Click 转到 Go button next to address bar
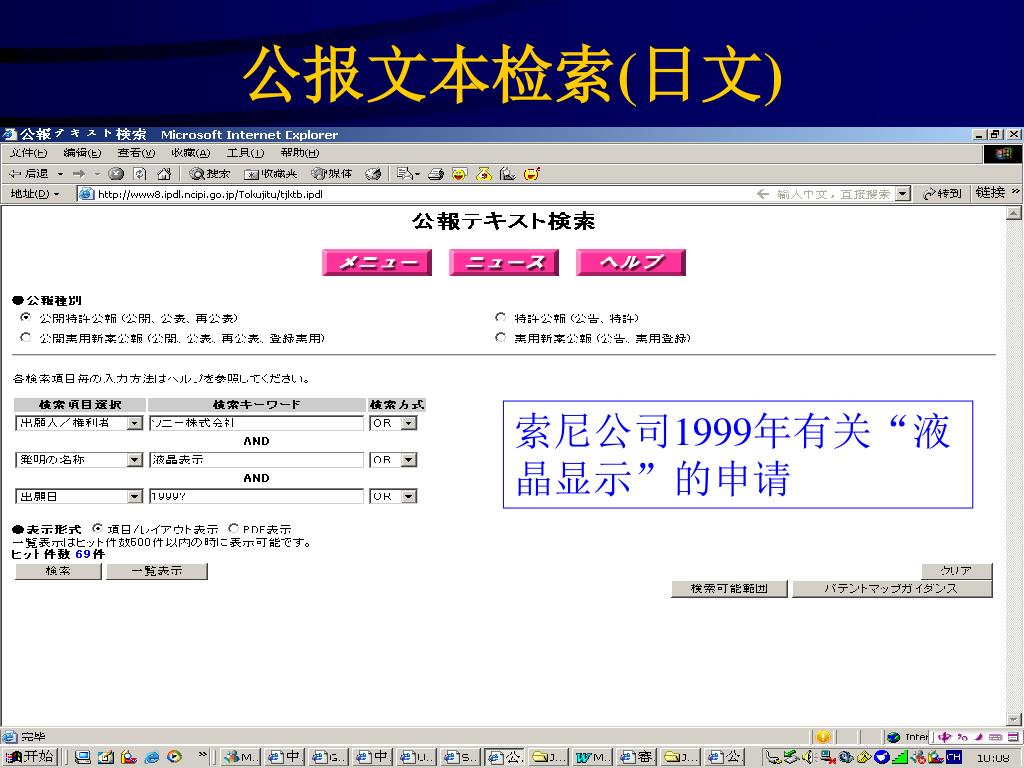 tap(941, 193)
